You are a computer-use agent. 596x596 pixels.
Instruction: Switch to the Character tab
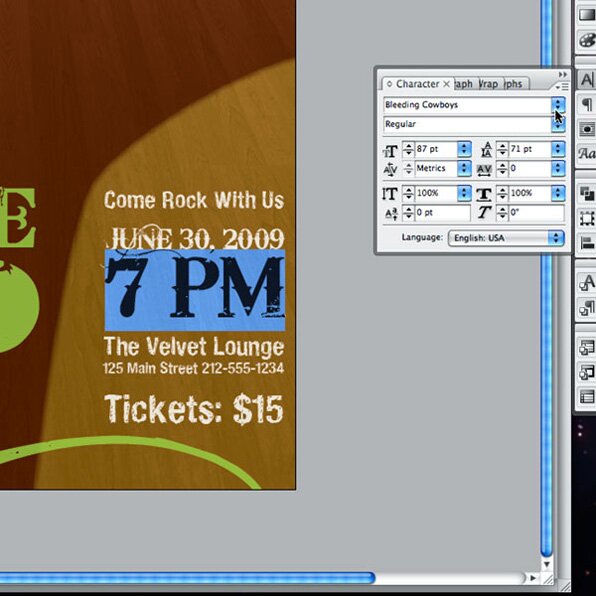(417, 84)
